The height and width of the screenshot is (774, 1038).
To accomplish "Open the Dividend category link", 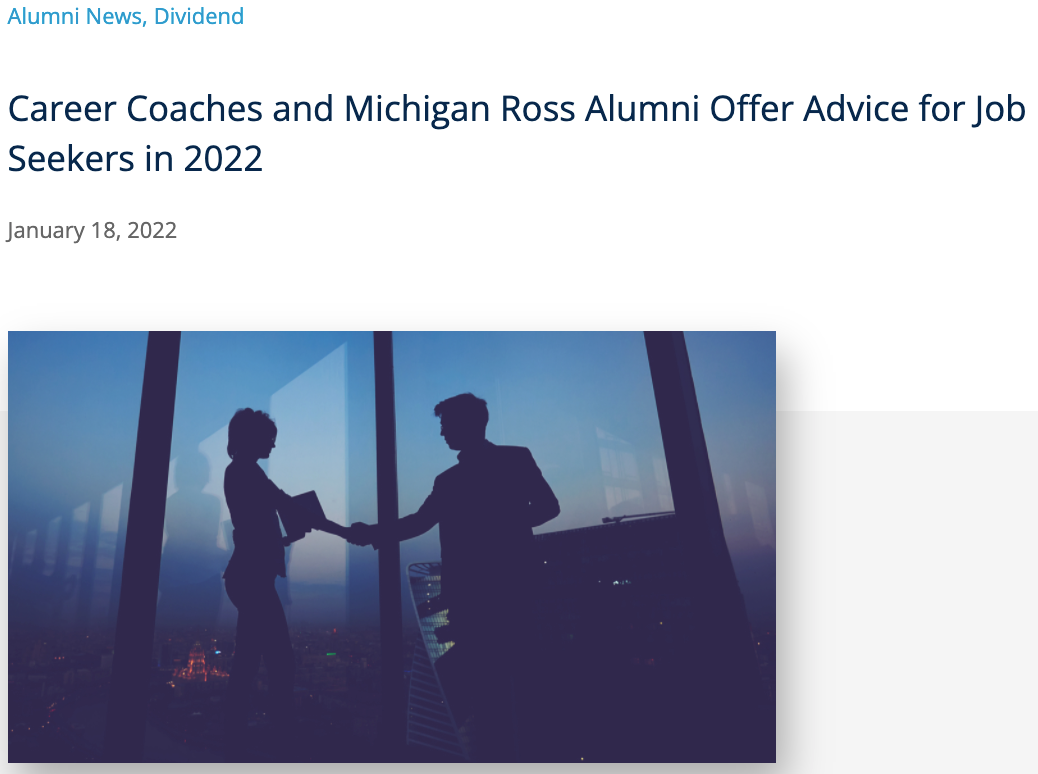I will click(199, 16).
